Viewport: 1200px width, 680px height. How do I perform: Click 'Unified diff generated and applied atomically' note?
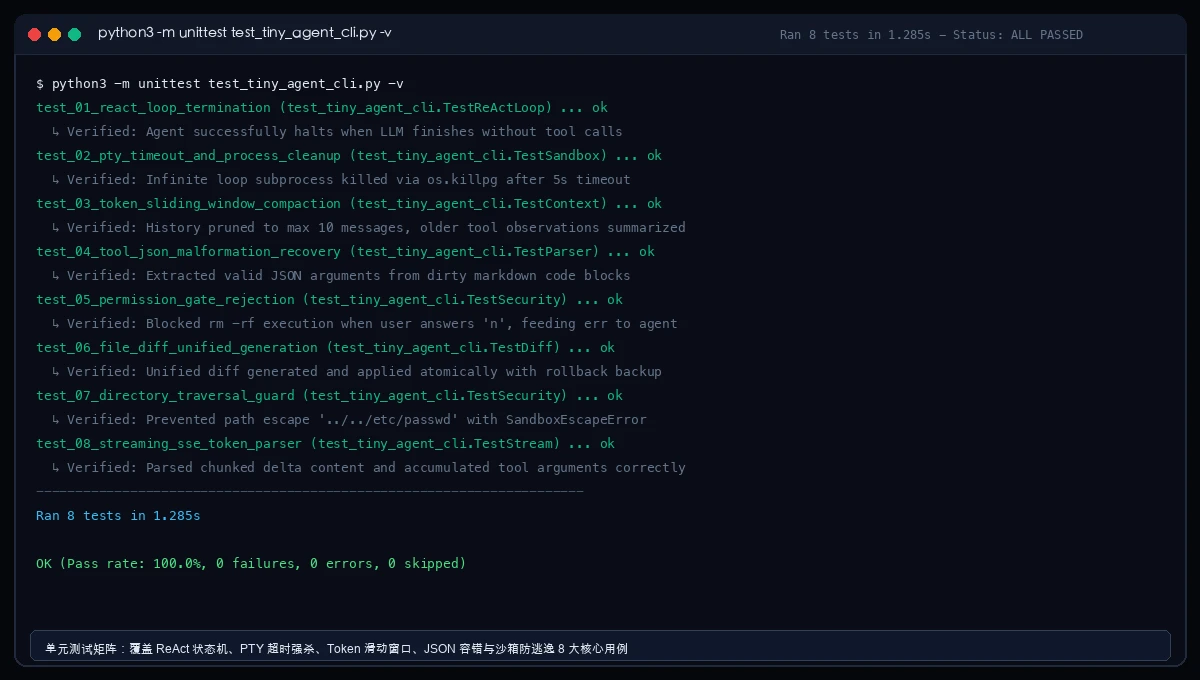coord(357,371)
